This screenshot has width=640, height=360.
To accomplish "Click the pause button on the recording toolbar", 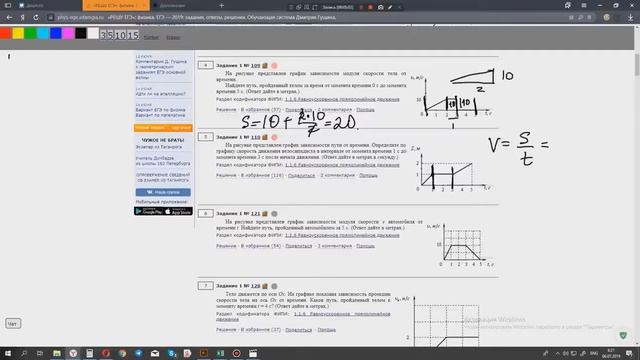I will pyautogui.click(x=361, y=7).
